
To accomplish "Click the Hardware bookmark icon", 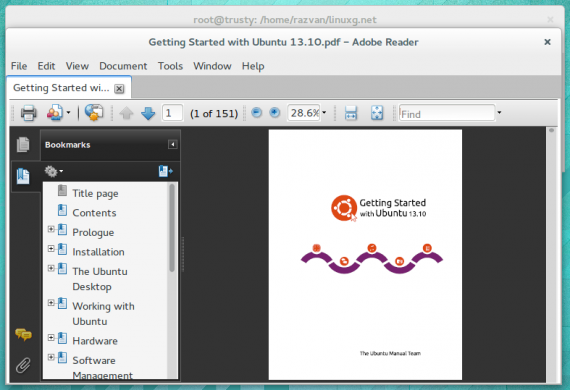I will [x=62, y=338].
